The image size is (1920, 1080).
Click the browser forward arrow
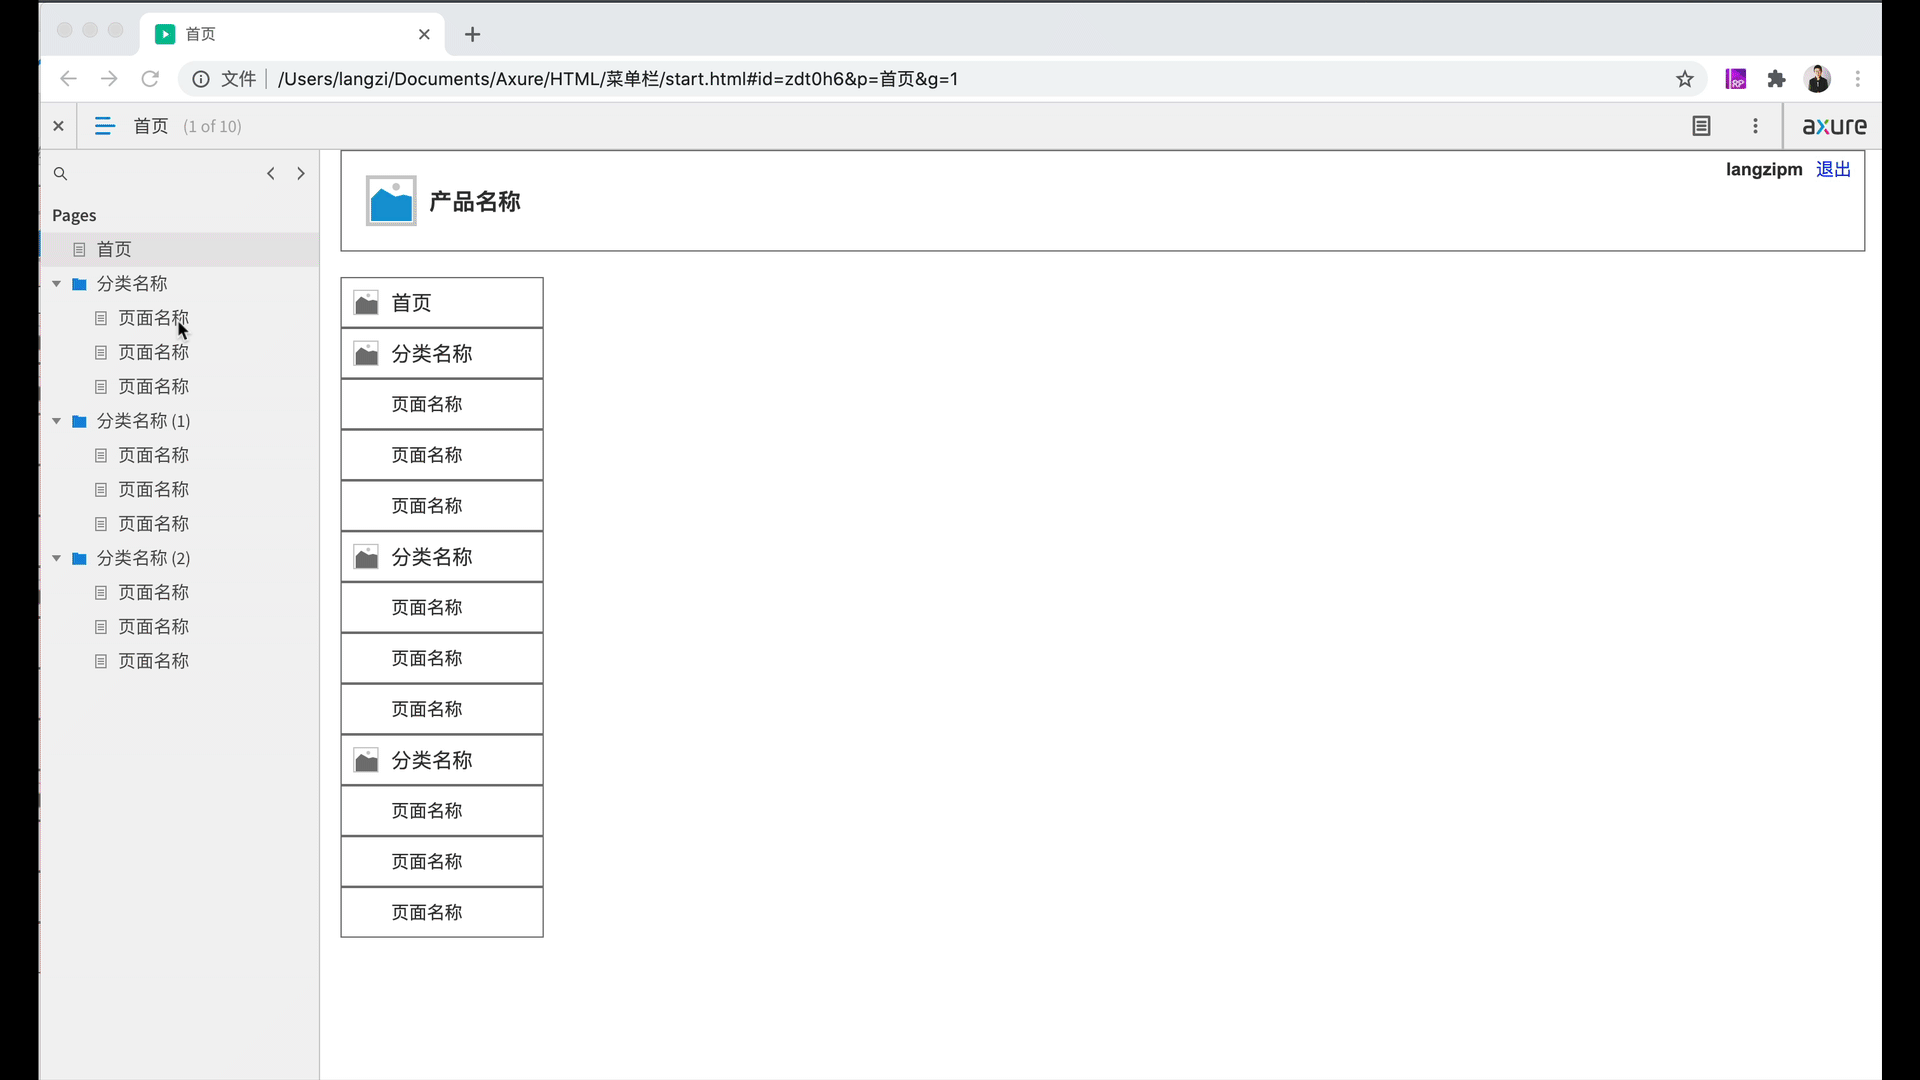click(109, 79)
